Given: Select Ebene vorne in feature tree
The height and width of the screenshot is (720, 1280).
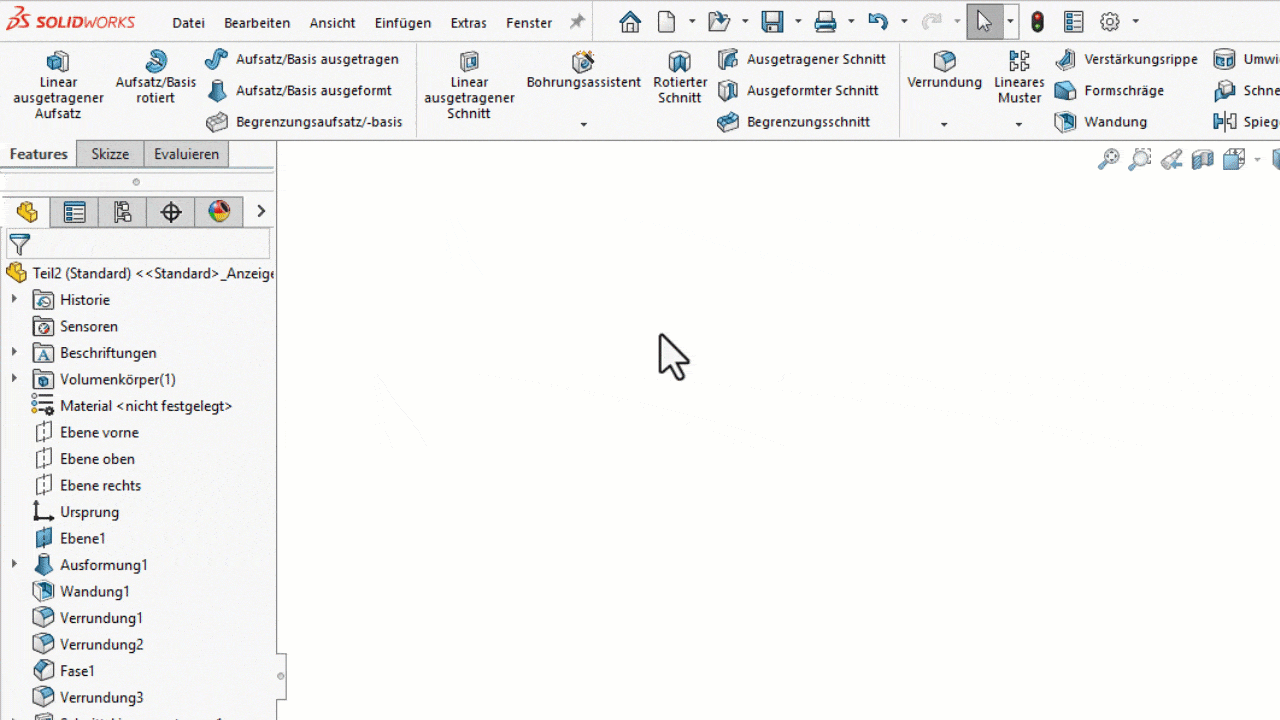Looking at the screenshot, I should (x=99, y=432).
